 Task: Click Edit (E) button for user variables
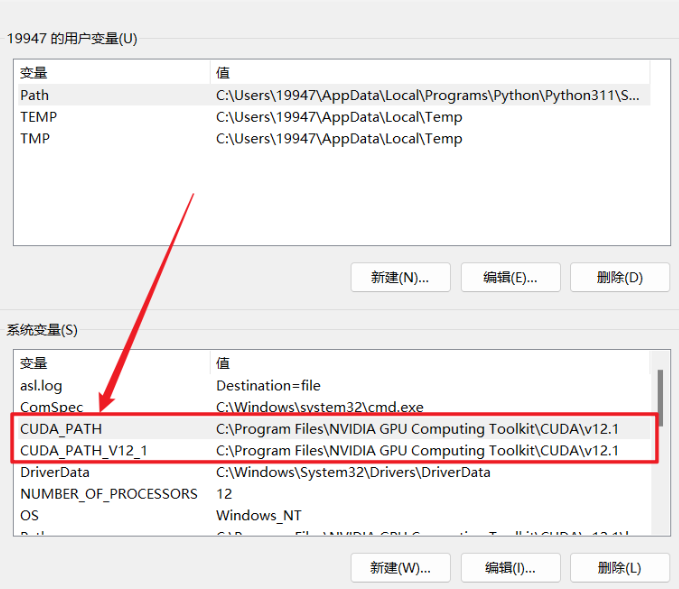coord(511,277)
